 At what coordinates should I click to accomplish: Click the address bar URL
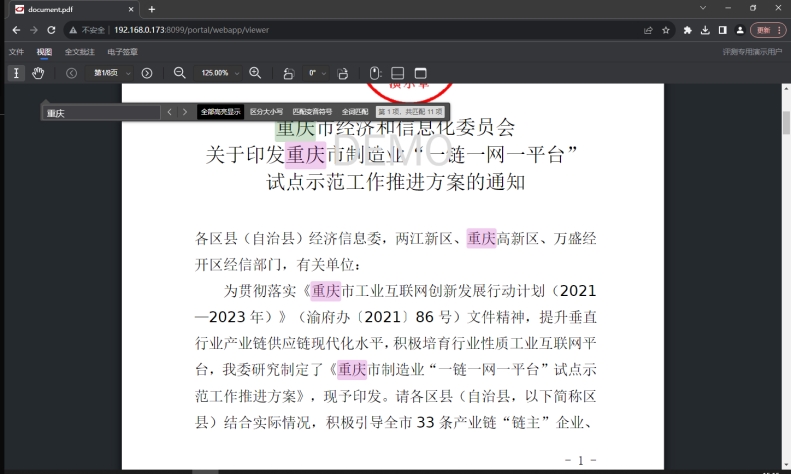click(x=191, y=30)
